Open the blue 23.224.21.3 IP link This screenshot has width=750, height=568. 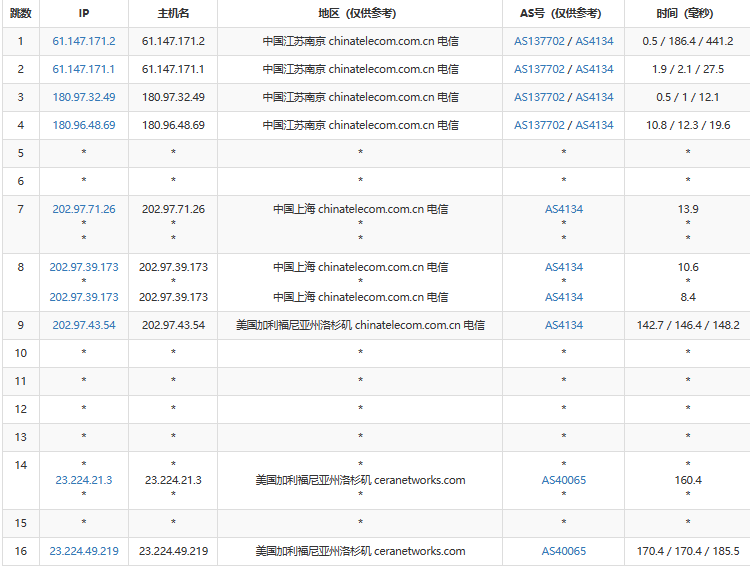point(84,480)
